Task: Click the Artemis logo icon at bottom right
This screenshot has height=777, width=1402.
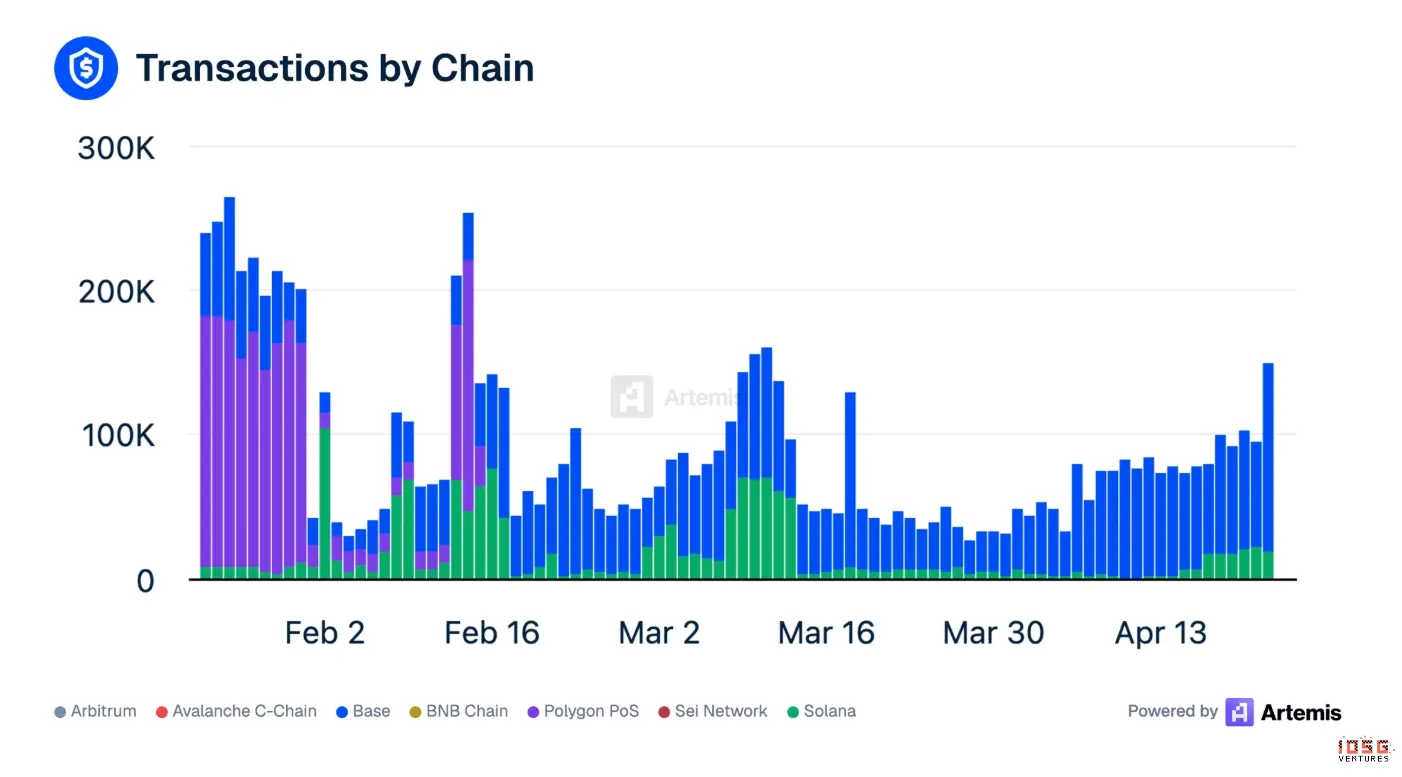Action: click(1239, 712)
